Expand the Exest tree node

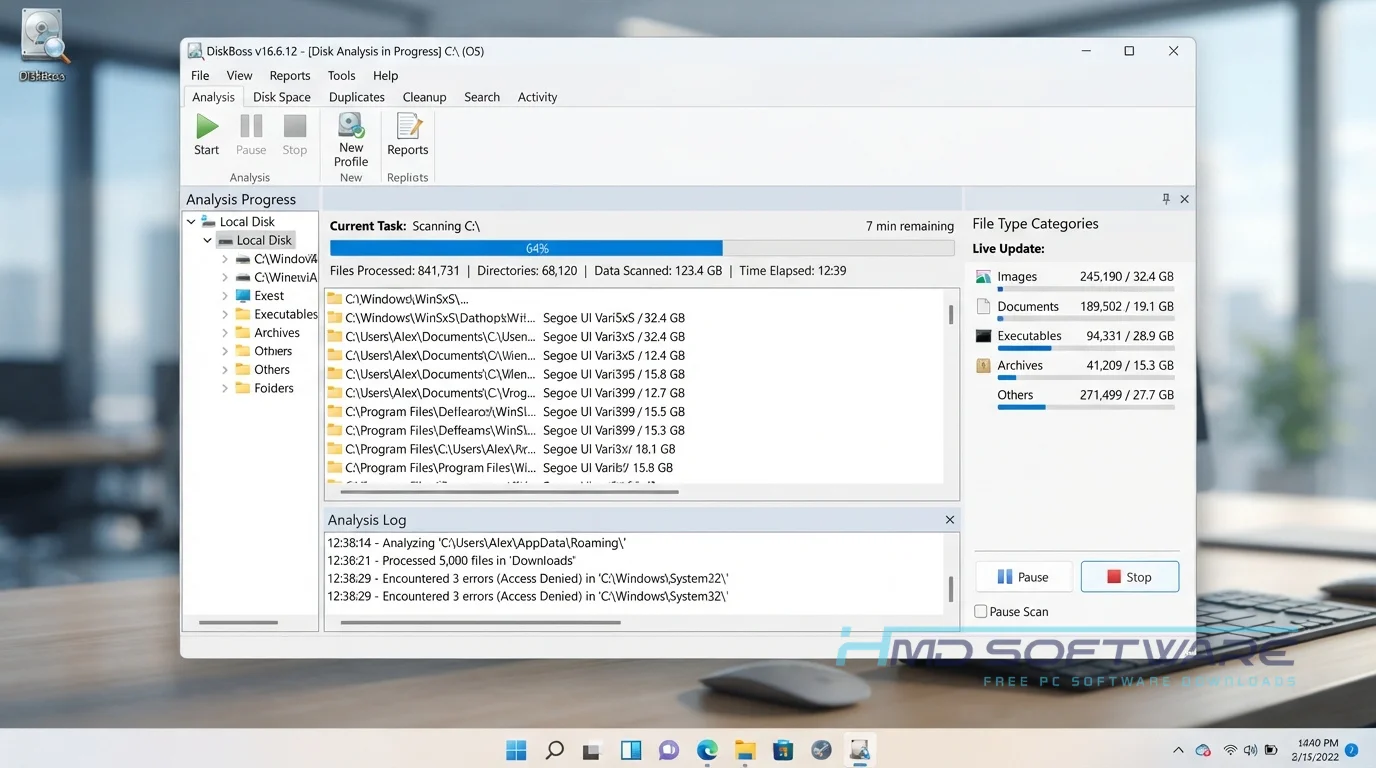[225, 296]
